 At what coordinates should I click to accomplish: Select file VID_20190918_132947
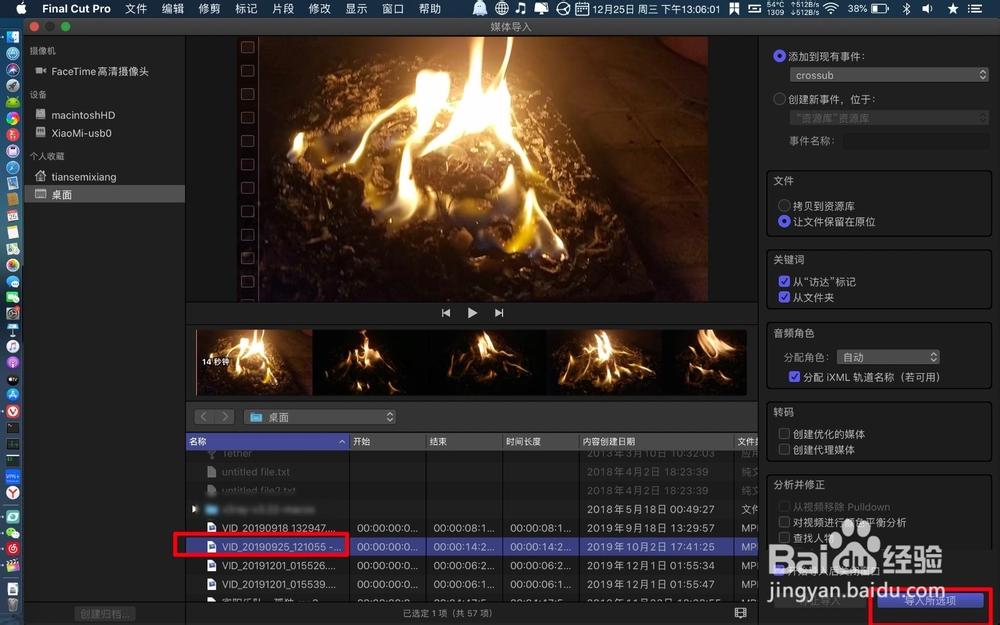pyautogui.click(x=472, y=527)
